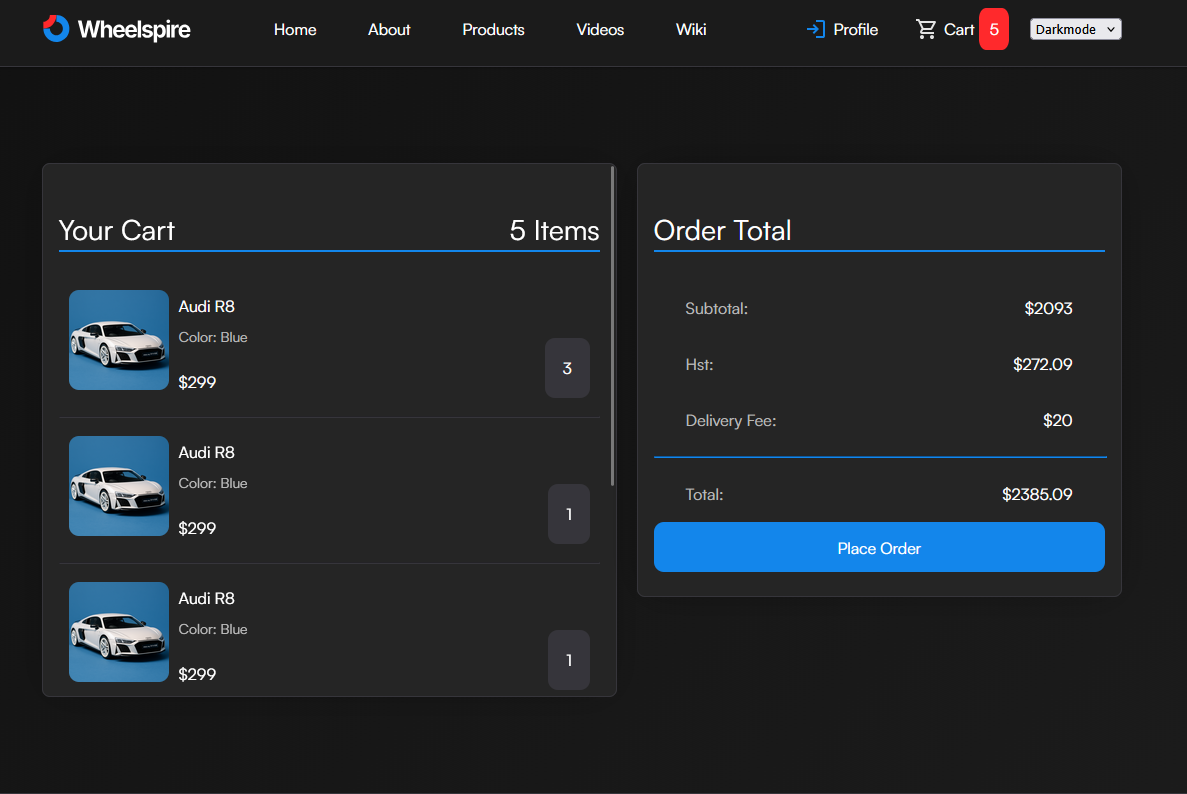The width and height of the screenshot is (1187, 794).
Task: Open Profile via the login arrow icon
Action: point(815,29)
